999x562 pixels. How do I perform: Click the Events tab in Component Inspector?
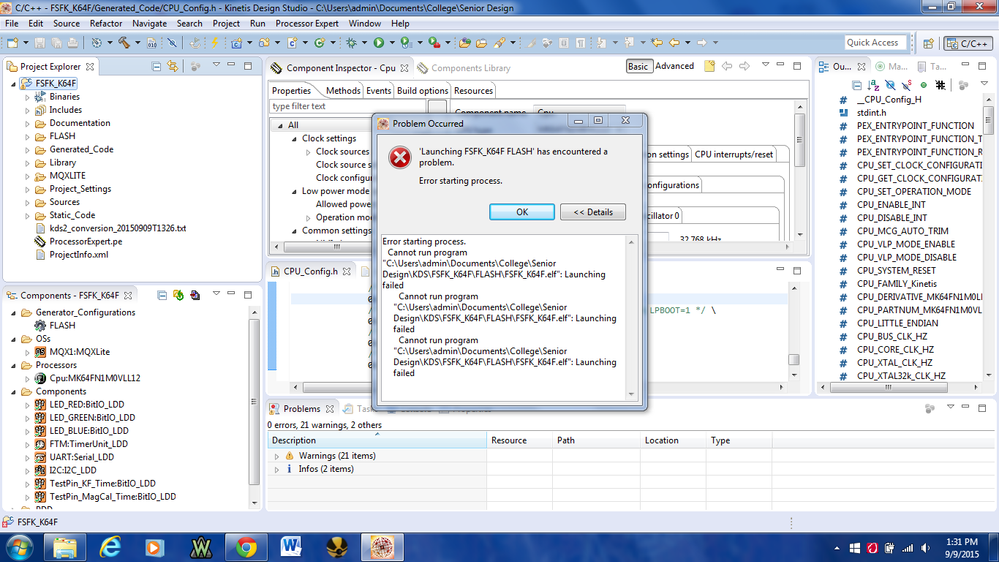378,90
